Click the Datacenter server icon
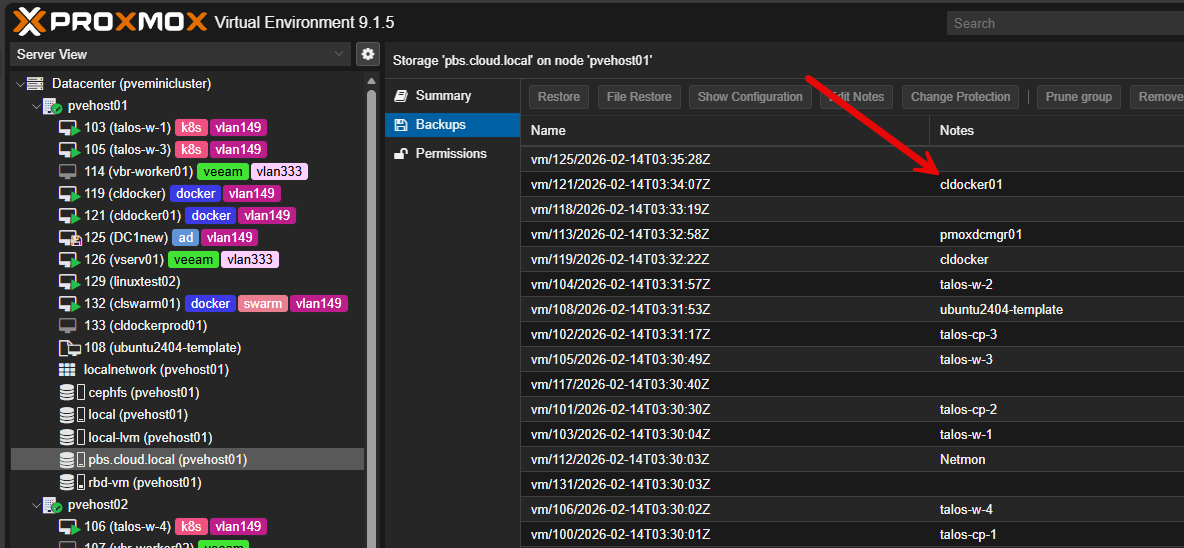The image size is (1184, 548). pyautogui.click(x=35, y=83)
